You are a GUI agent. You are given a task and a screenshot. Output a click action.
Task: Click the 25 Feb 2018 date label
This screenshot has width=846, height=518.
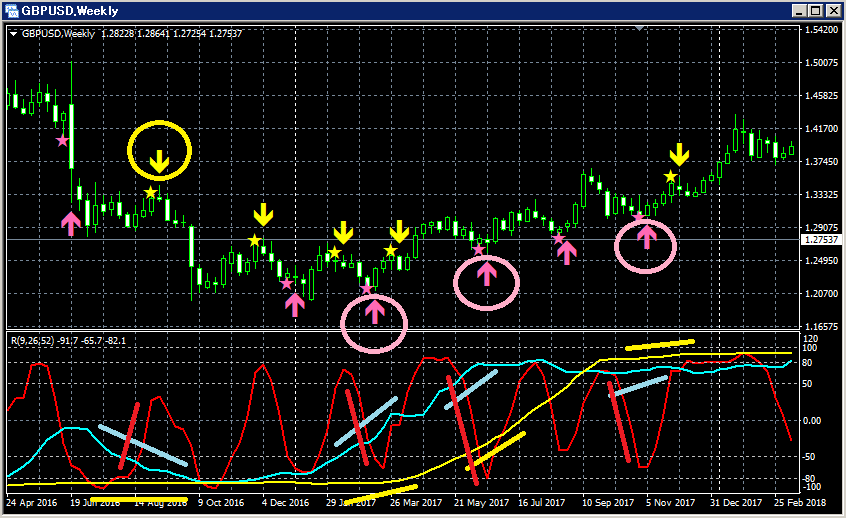pyautogui.click(x=800, y=502)
